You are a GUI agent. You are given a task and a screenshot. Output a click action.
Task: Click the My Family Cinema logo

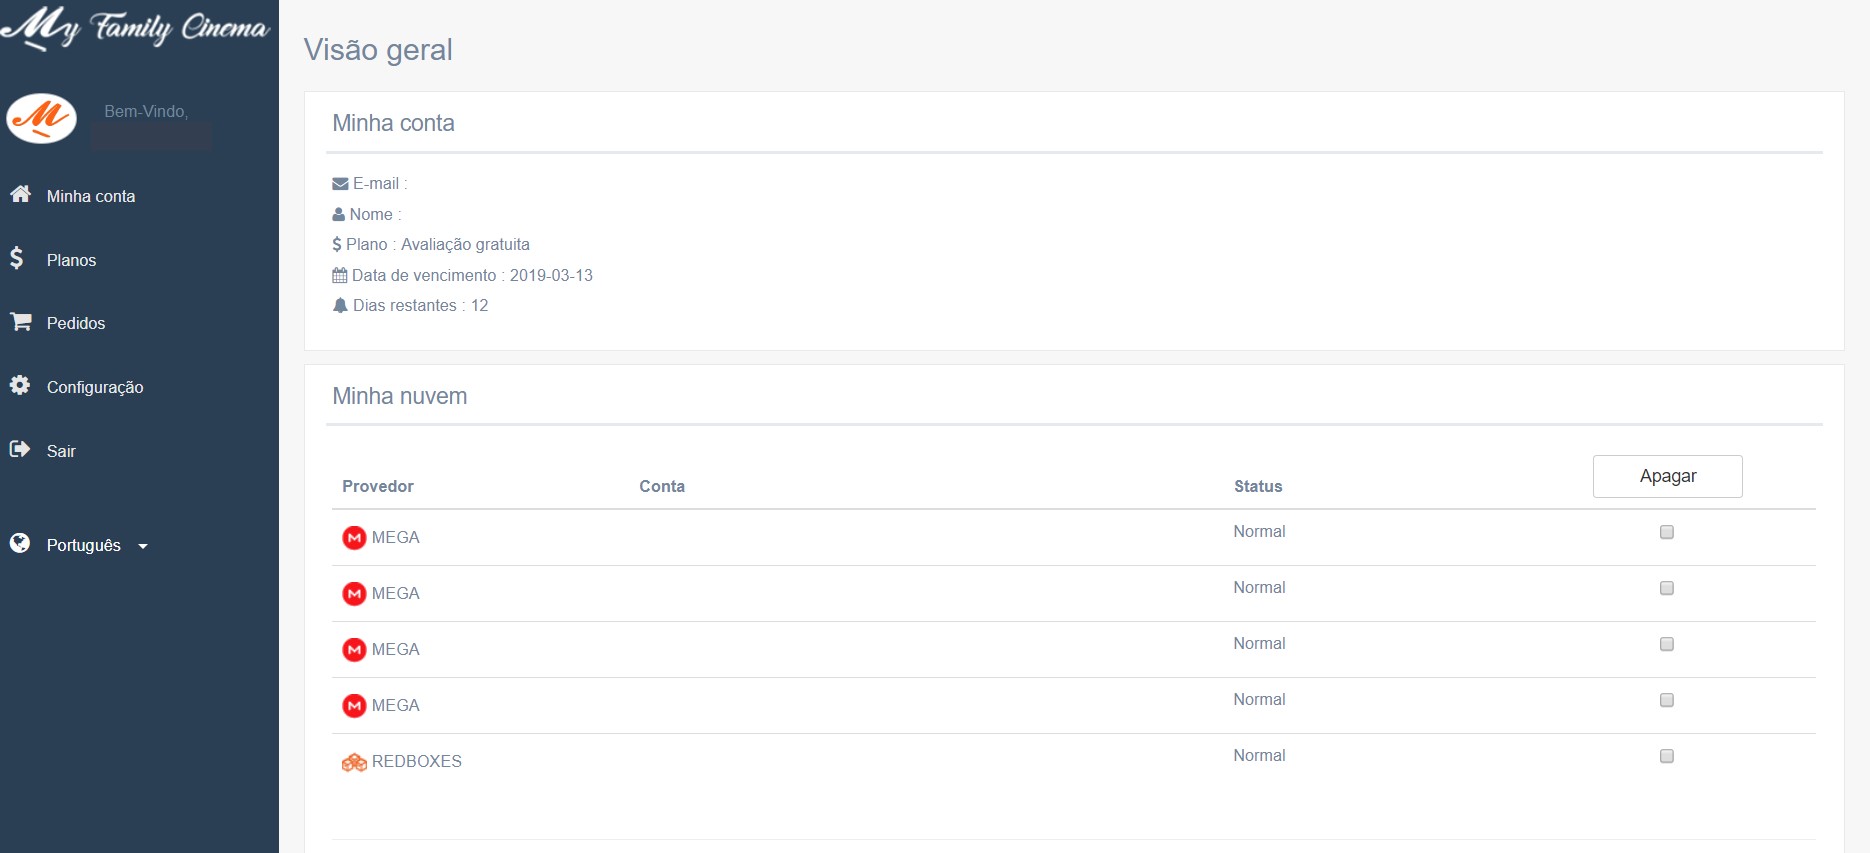point(136,27)
